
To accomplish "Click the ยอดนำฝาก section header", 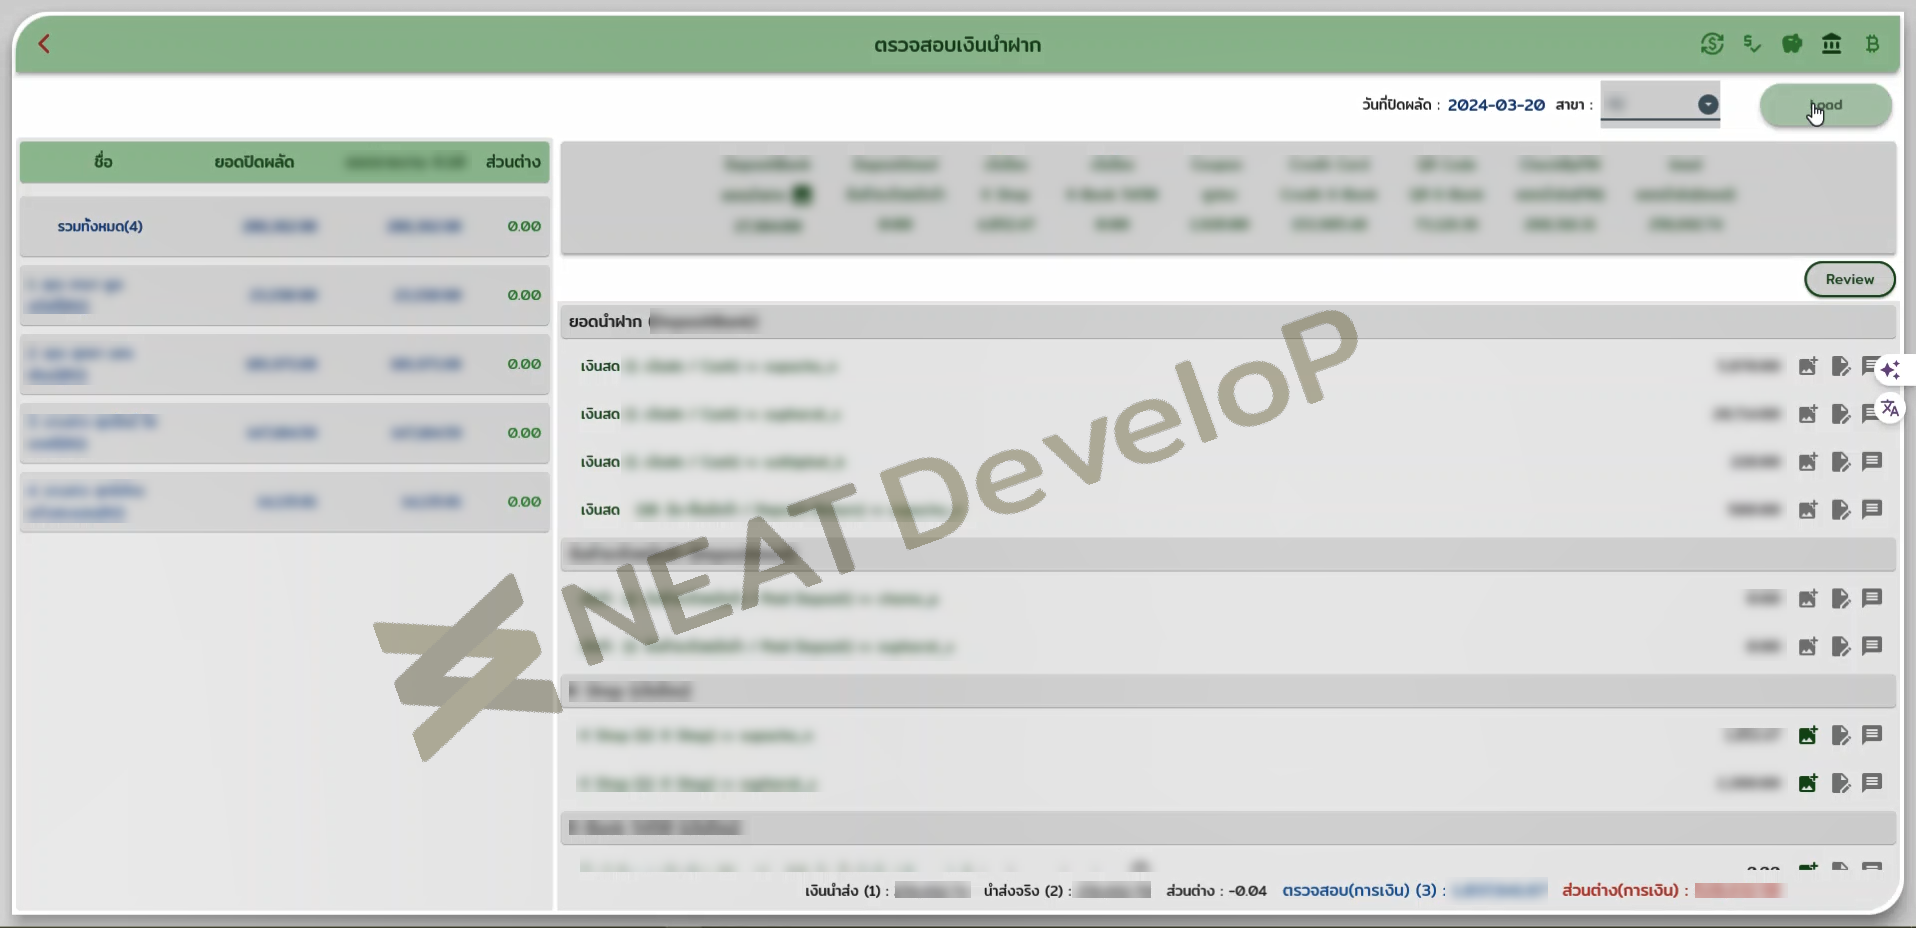I will [1228, 321].
